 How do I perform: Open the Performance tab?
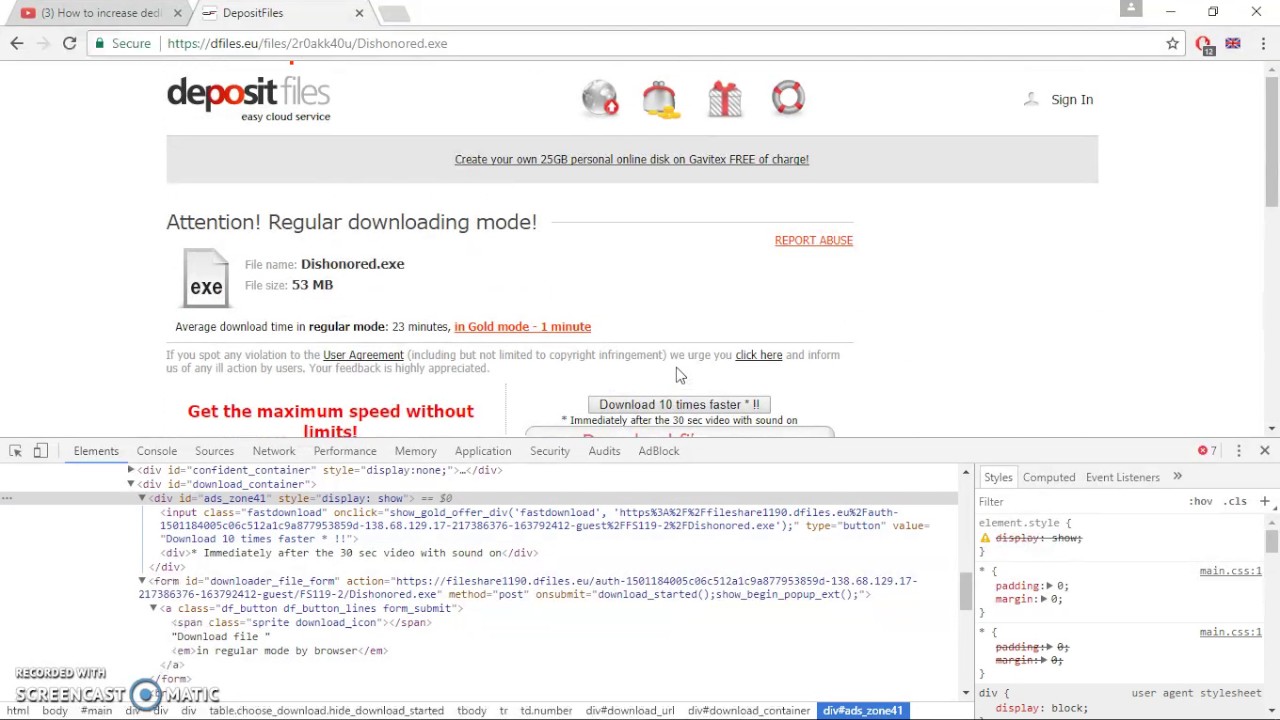click(345, 451)
